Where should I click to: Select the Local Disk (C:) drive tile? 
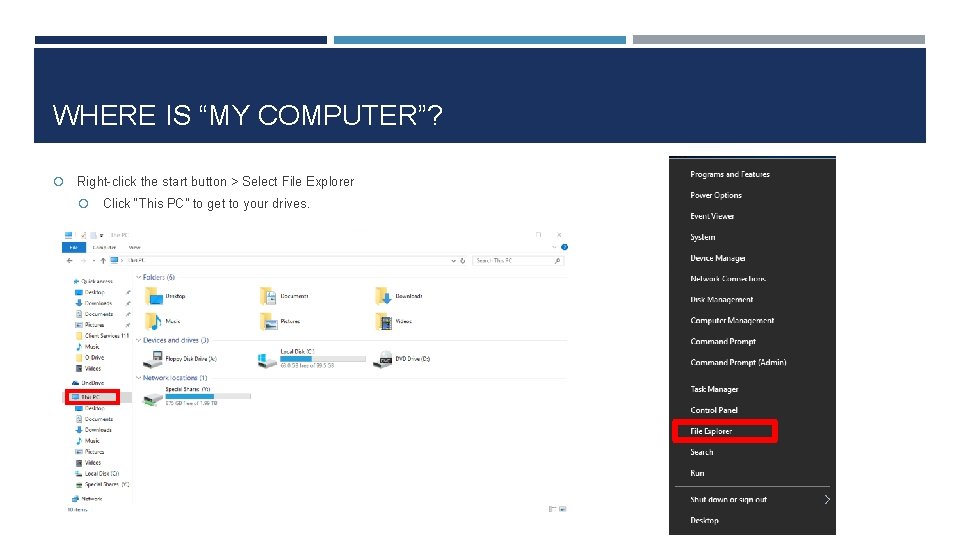(311, 359)
